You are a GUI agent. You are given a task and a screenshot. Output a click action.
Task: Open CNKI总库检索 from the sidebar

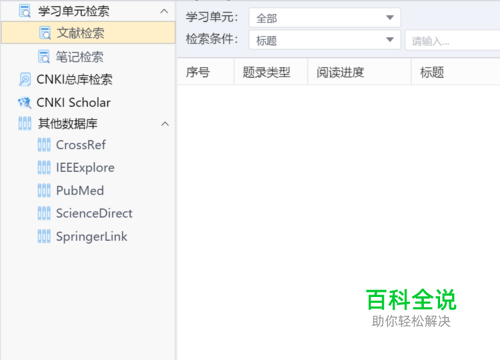(x=74, y=79)
